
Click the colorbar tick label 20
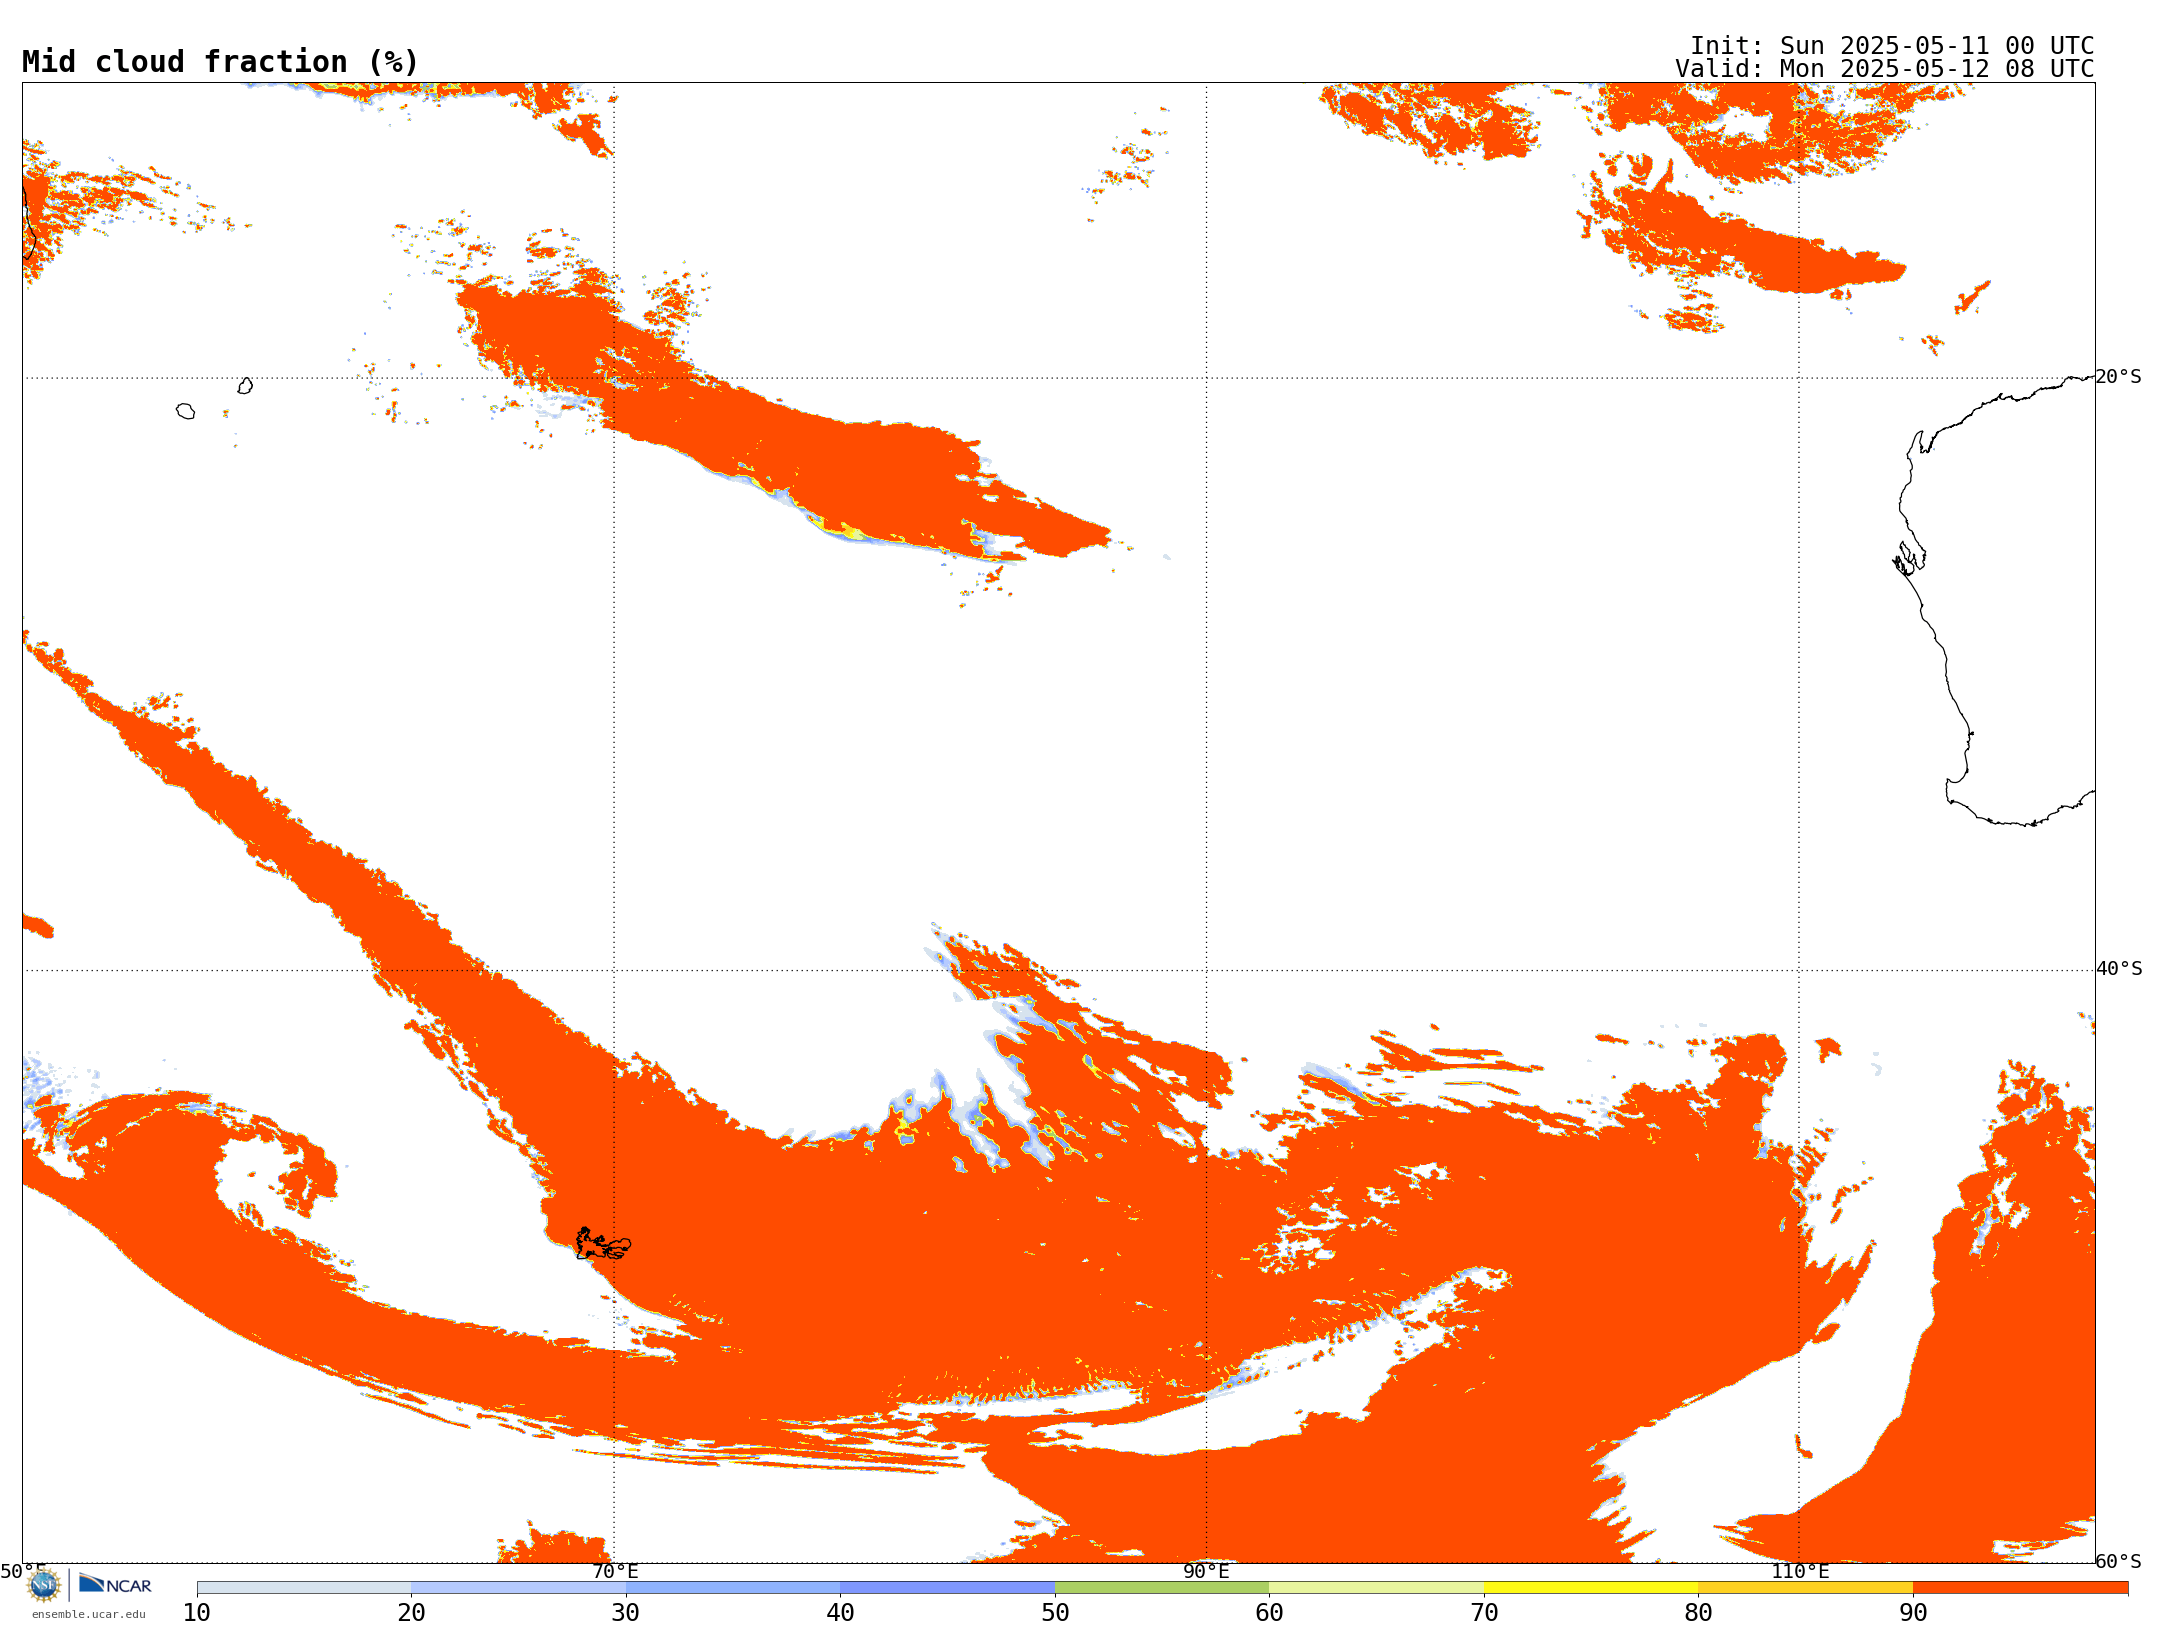coord(411,1613)
